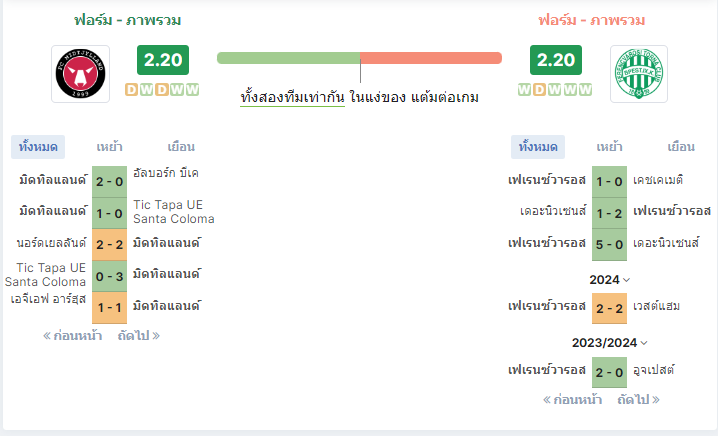Click Ferencvaros's green 2.20 rating badge

556,60
